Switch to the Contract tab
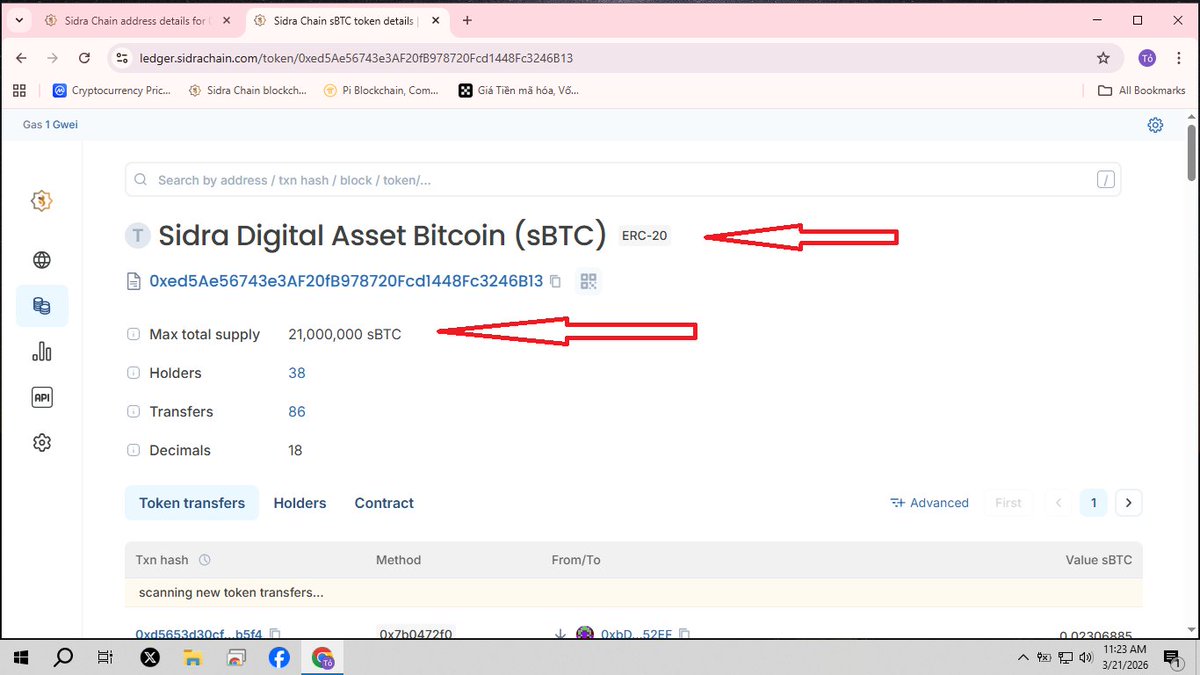The width and height of the screenshot is (1200, 675). pyautogui.click(x=384, y=503)
